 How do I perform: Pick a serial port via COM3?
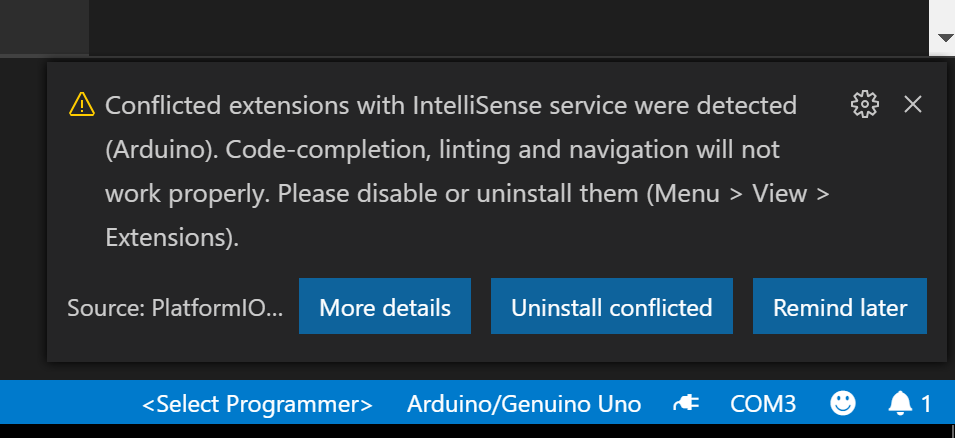[763, 404]
